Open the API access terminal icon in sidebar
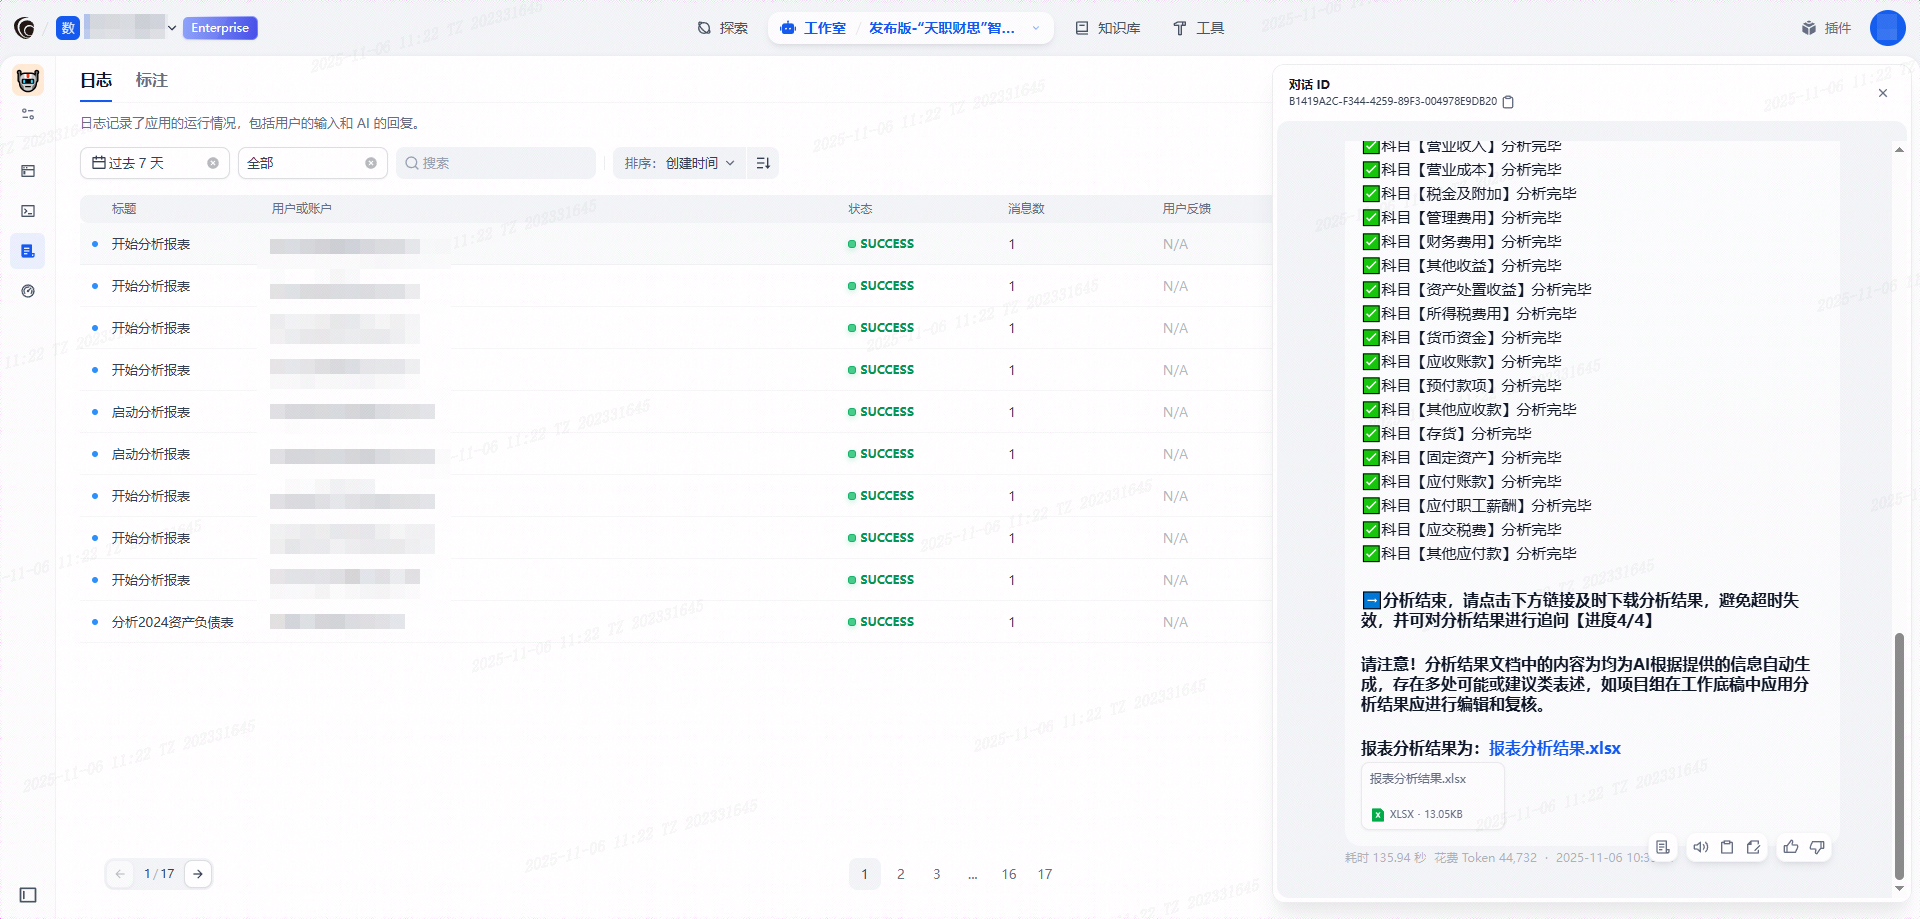Viewport: 1920px width, 919px height. click(28, 211)
